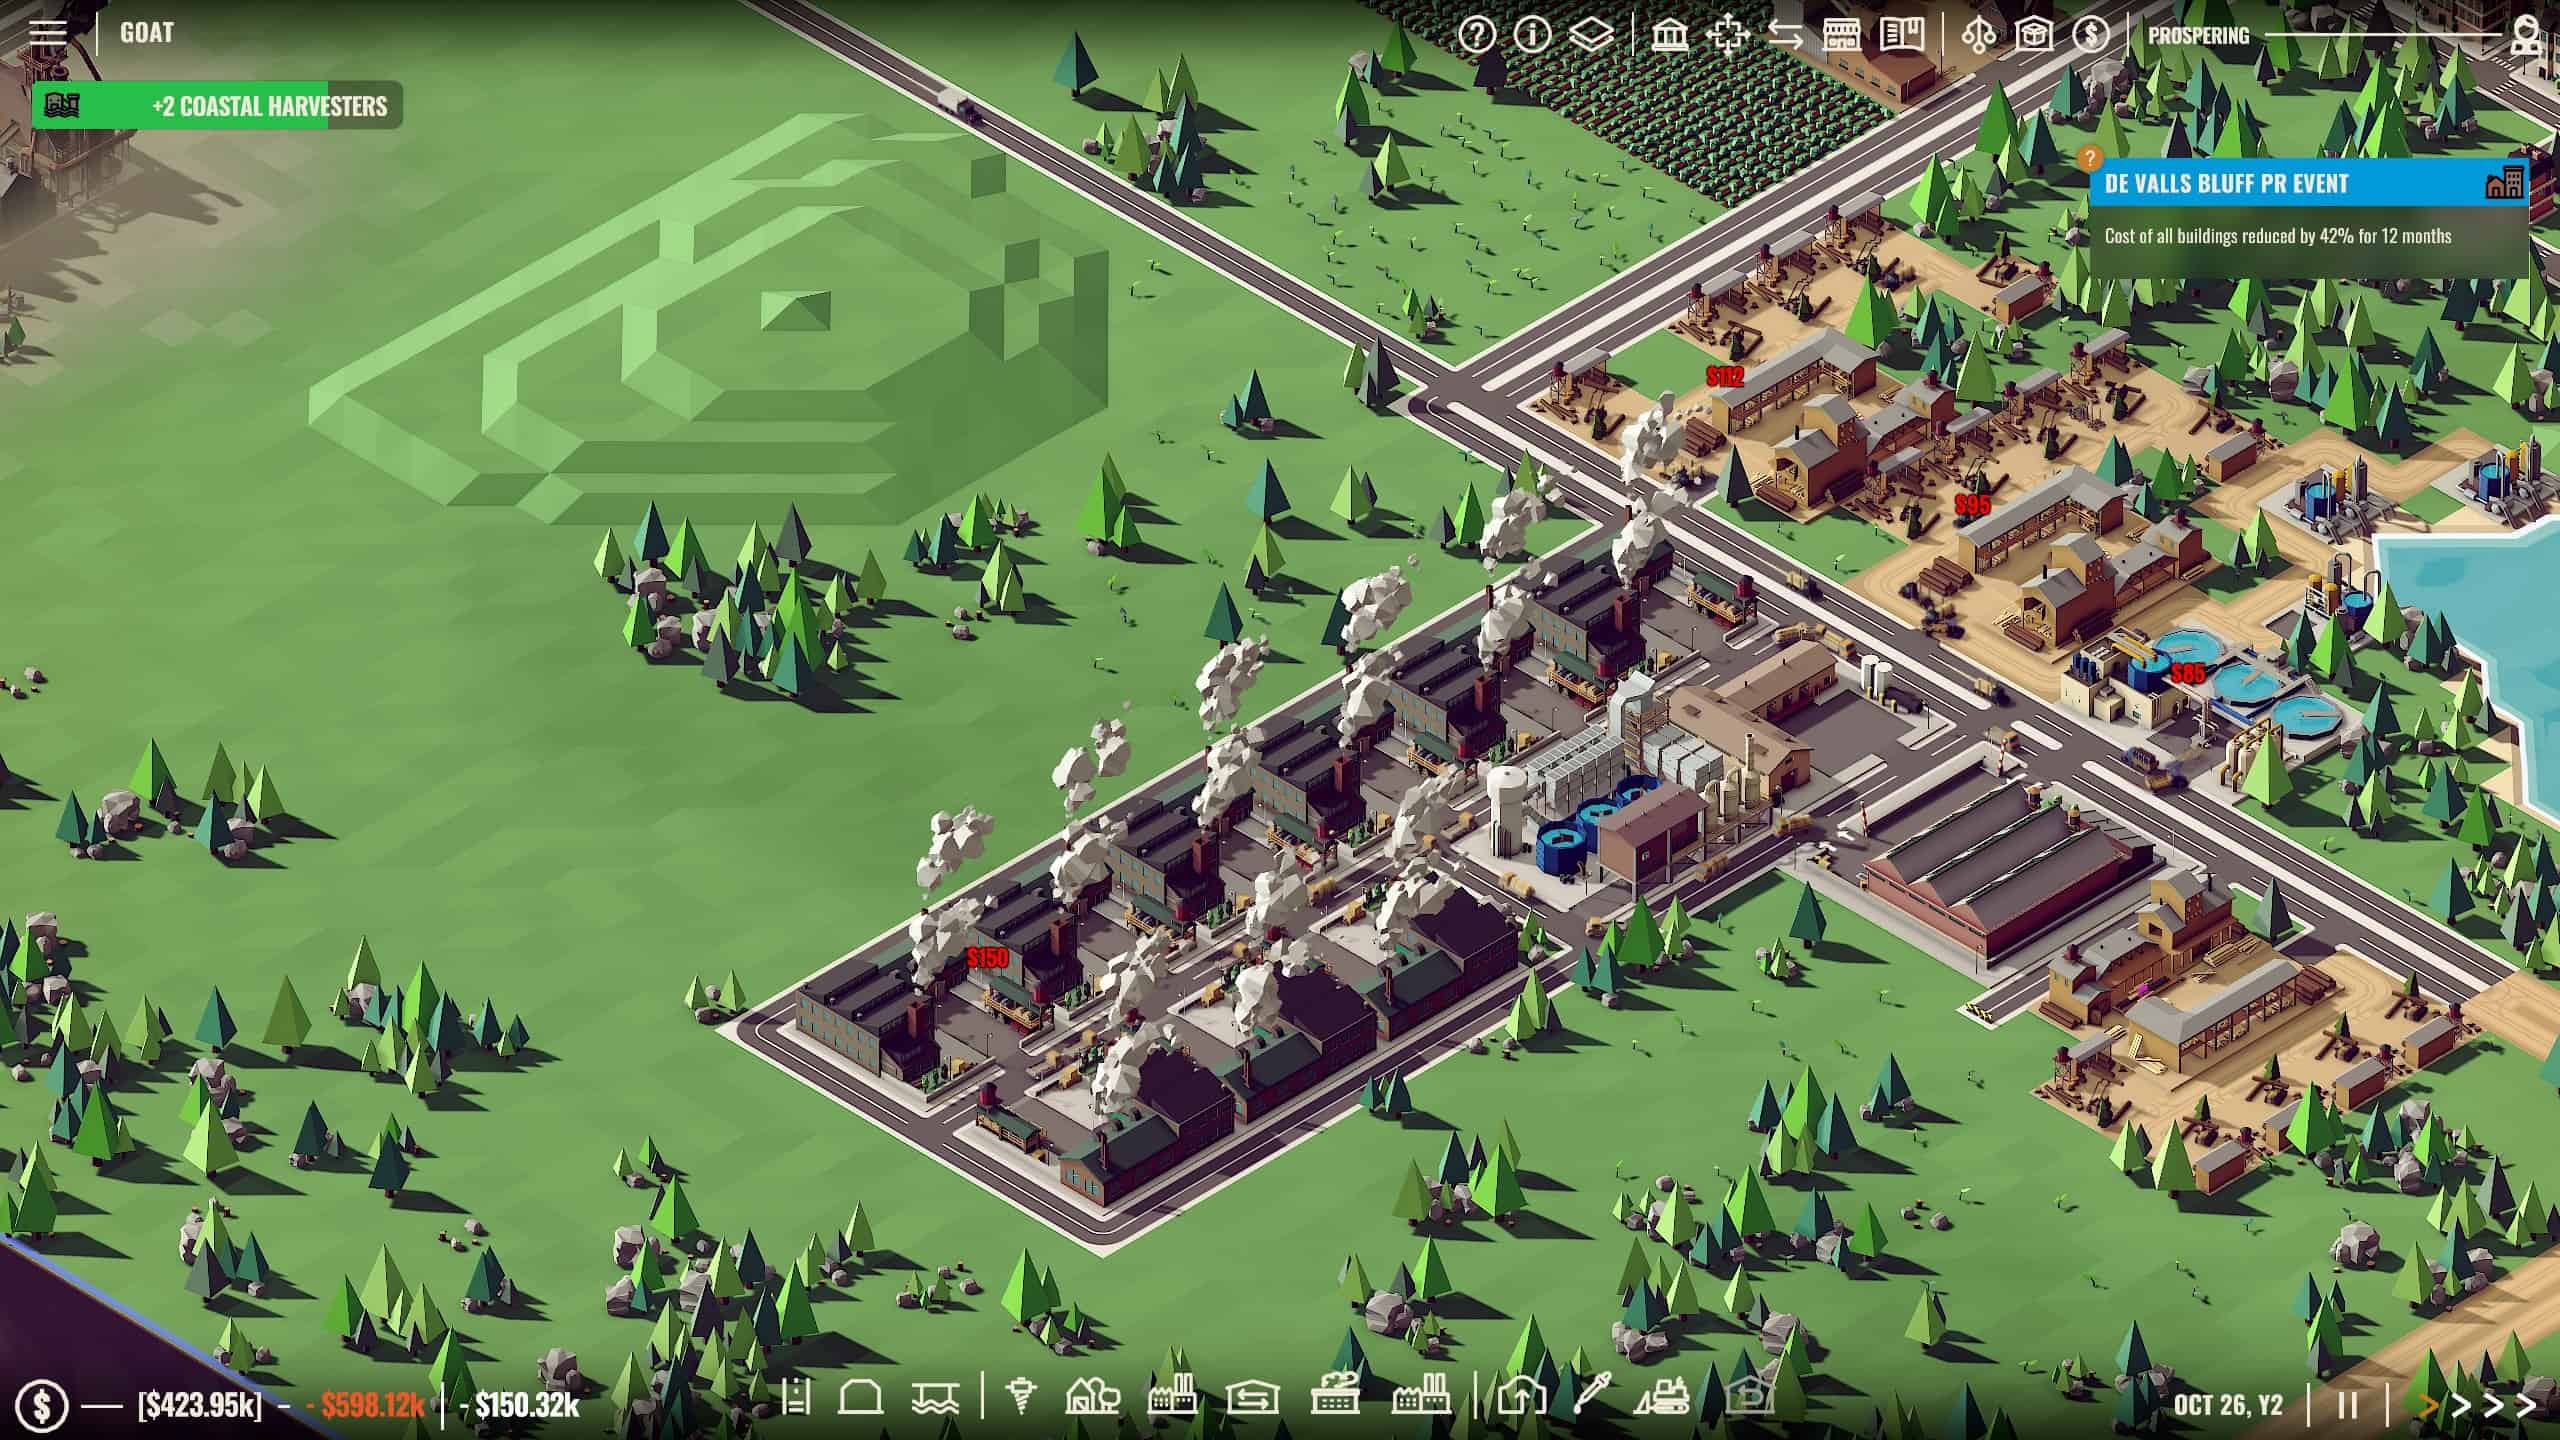This screenshot has height=1440, width=2560.
Task: Open the bank building icon
Action: coord(1669,35)
